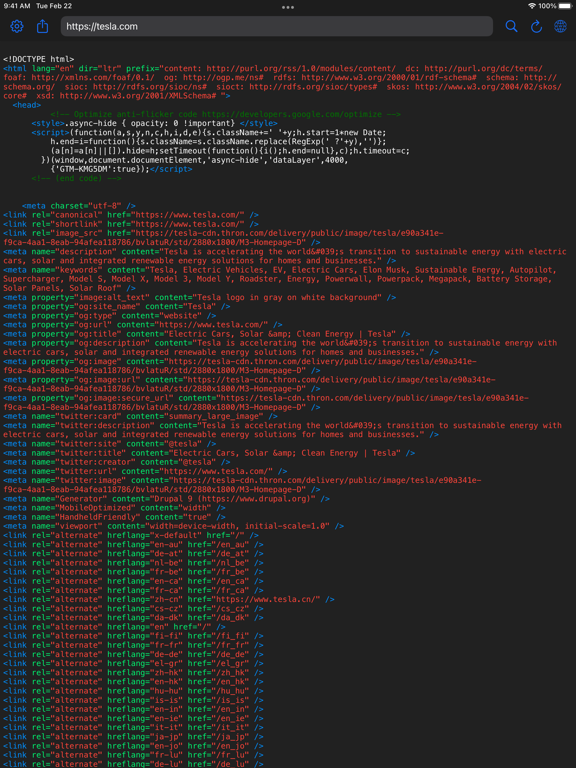The height and width of the screenshot is (768, 576).
Task: Select the HandheldFriendly meta line
Action: pos(114,517)
